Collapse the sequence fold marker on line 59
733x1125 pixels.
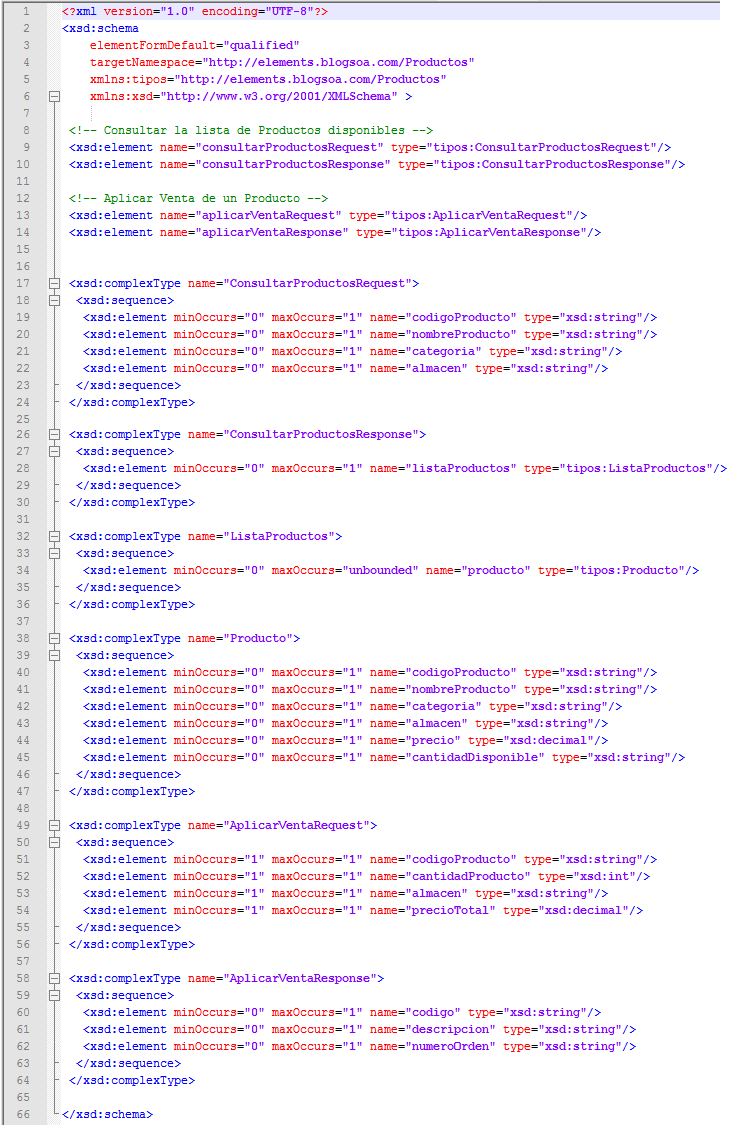[x=54, y=996]
